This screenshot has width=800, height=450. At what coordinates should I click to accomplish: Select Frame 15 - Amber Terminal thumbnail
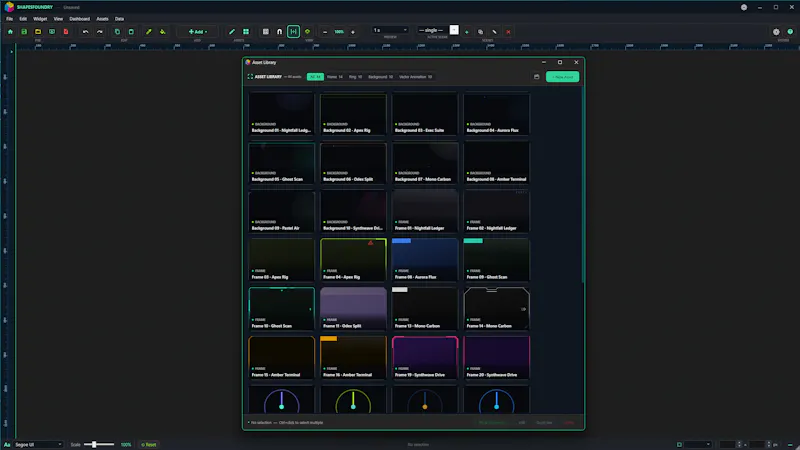(x=282, y=358)
